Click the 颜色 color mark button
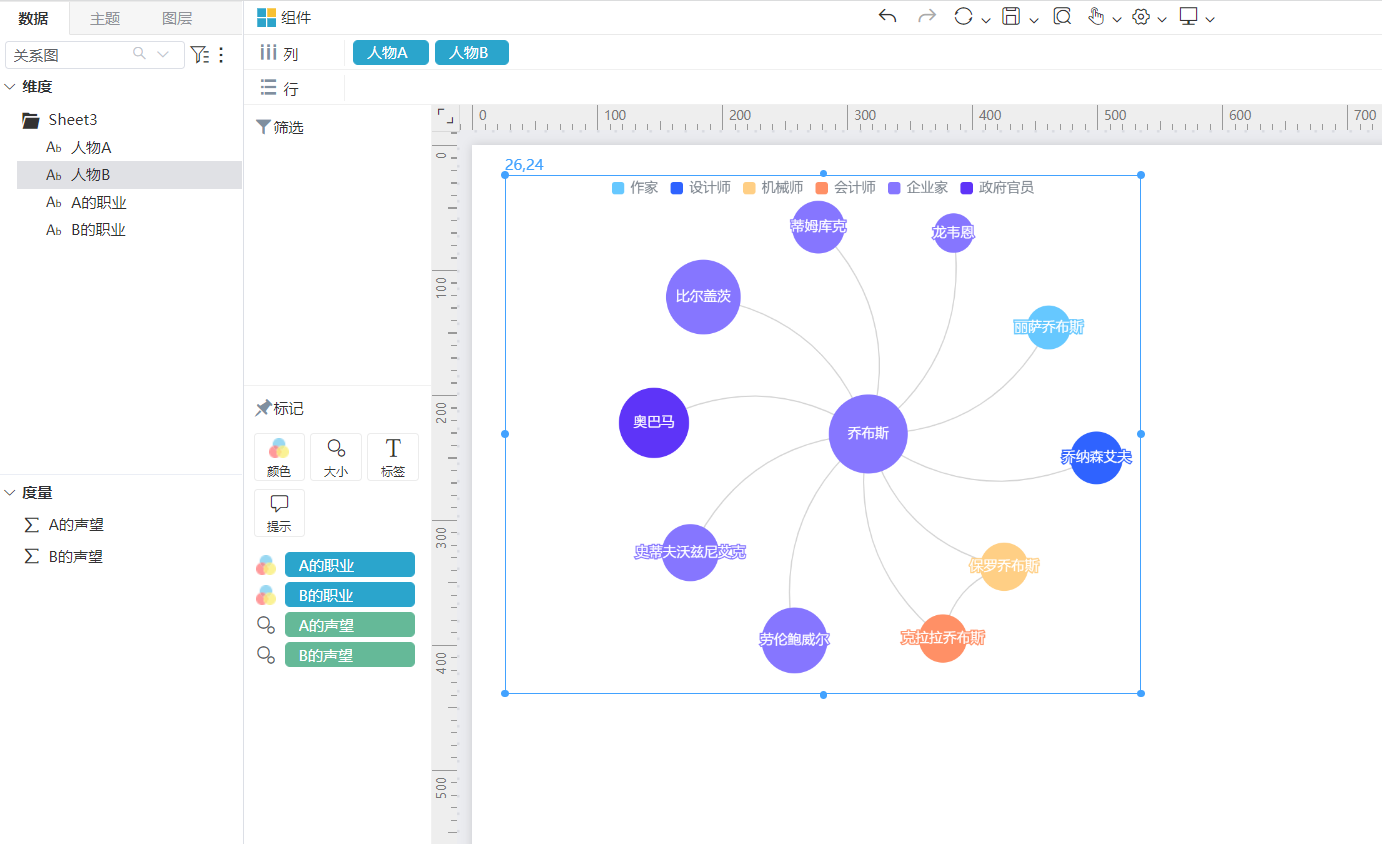The height and width of the screenshot is (844, 1382). (279, 457)
